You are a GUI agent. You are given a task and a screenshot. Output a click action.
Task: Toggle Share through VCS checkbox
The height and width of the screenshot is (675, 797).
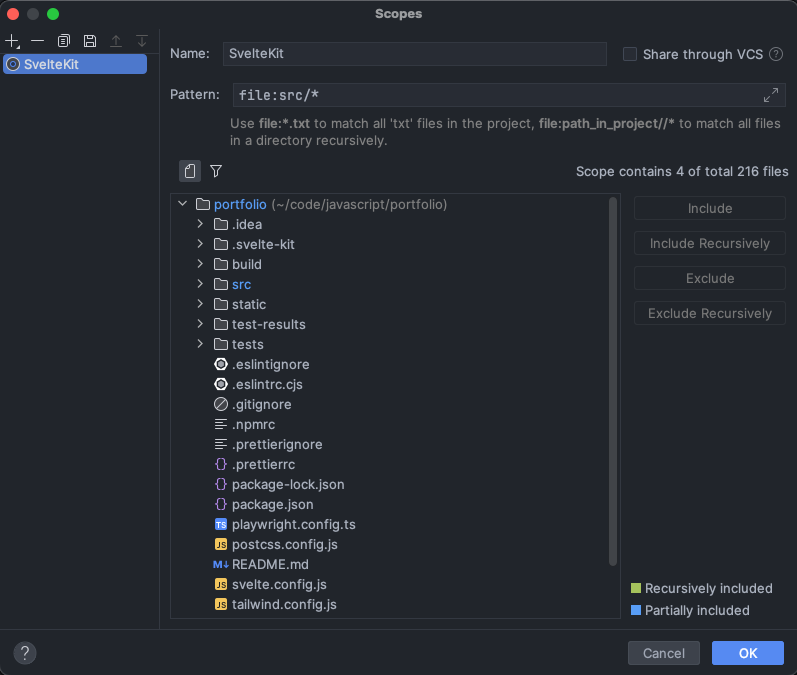pyautogui.click(x=630, y=54)
